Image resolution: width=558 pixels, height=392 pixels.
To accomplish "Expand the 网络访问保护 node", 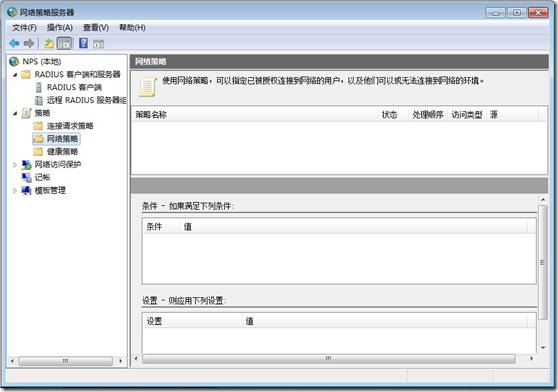I will pos(15,165).
